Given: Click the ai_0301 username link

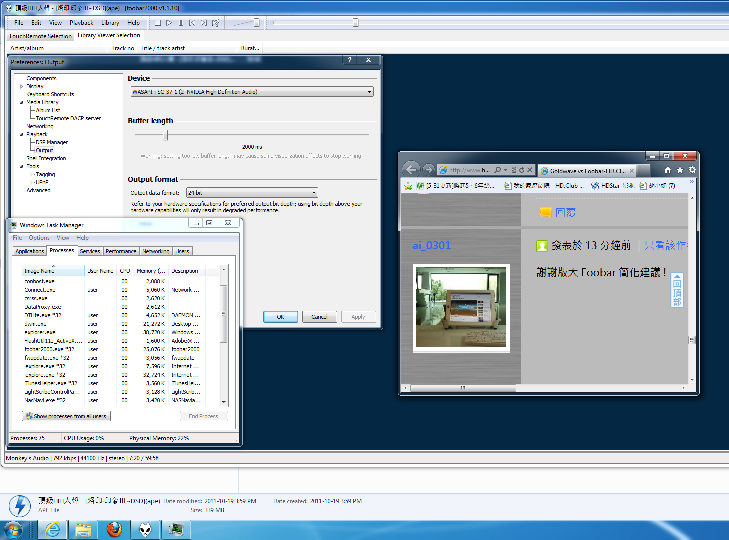Looking at the screenshot, I should (431, 246).
